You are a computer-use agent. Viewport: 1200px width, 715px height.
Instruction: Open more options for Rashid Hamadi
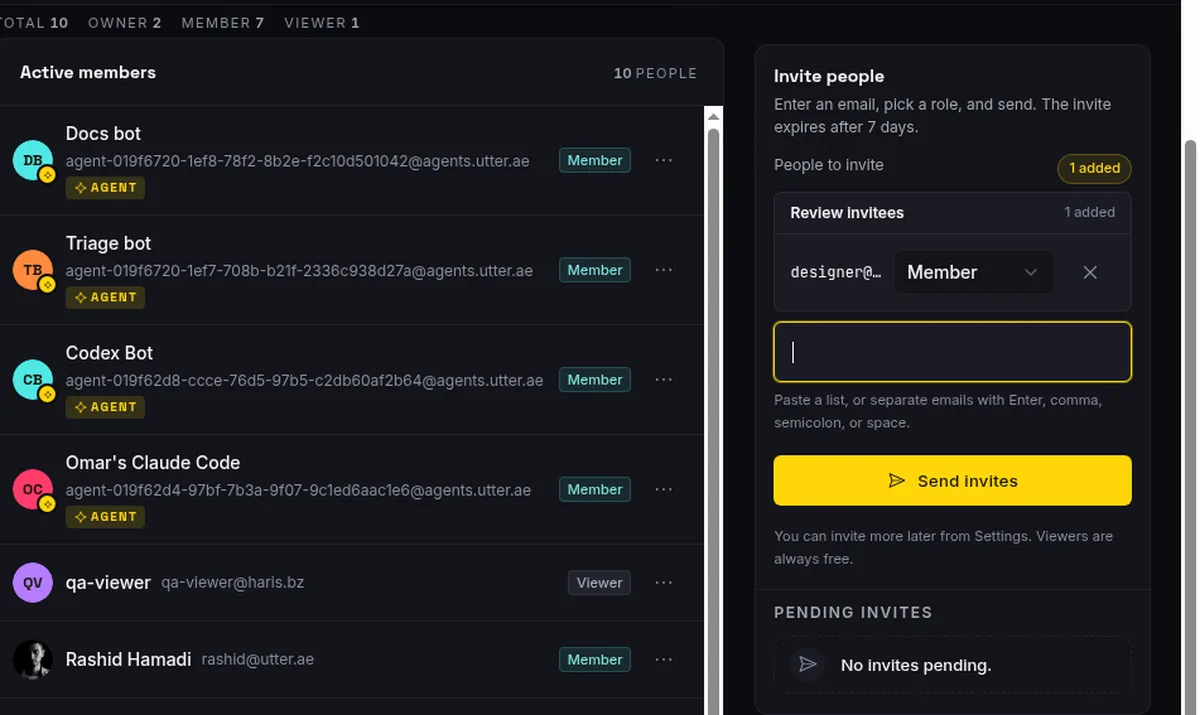(x=664, y=660)
